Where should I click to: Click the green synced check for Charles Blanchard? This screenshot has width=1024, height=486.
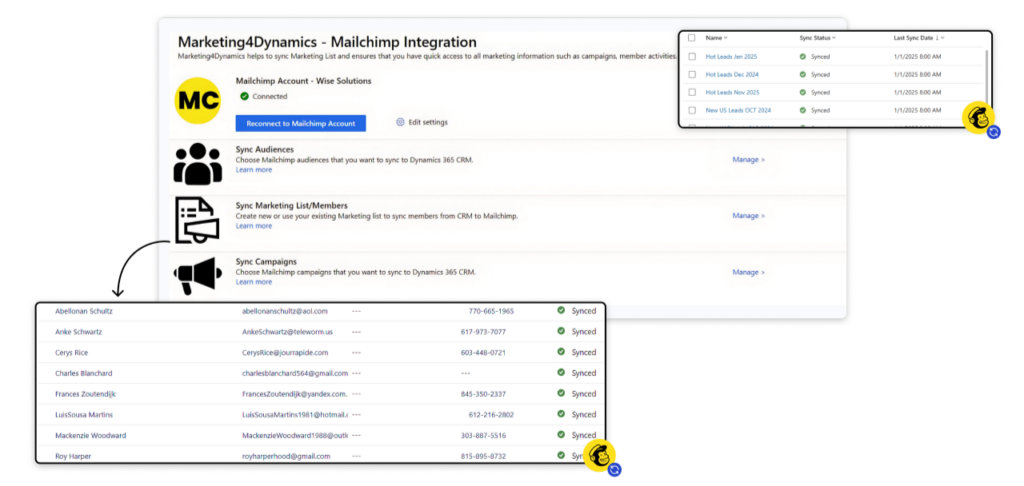pyautogui.click(x=561, y=372)
